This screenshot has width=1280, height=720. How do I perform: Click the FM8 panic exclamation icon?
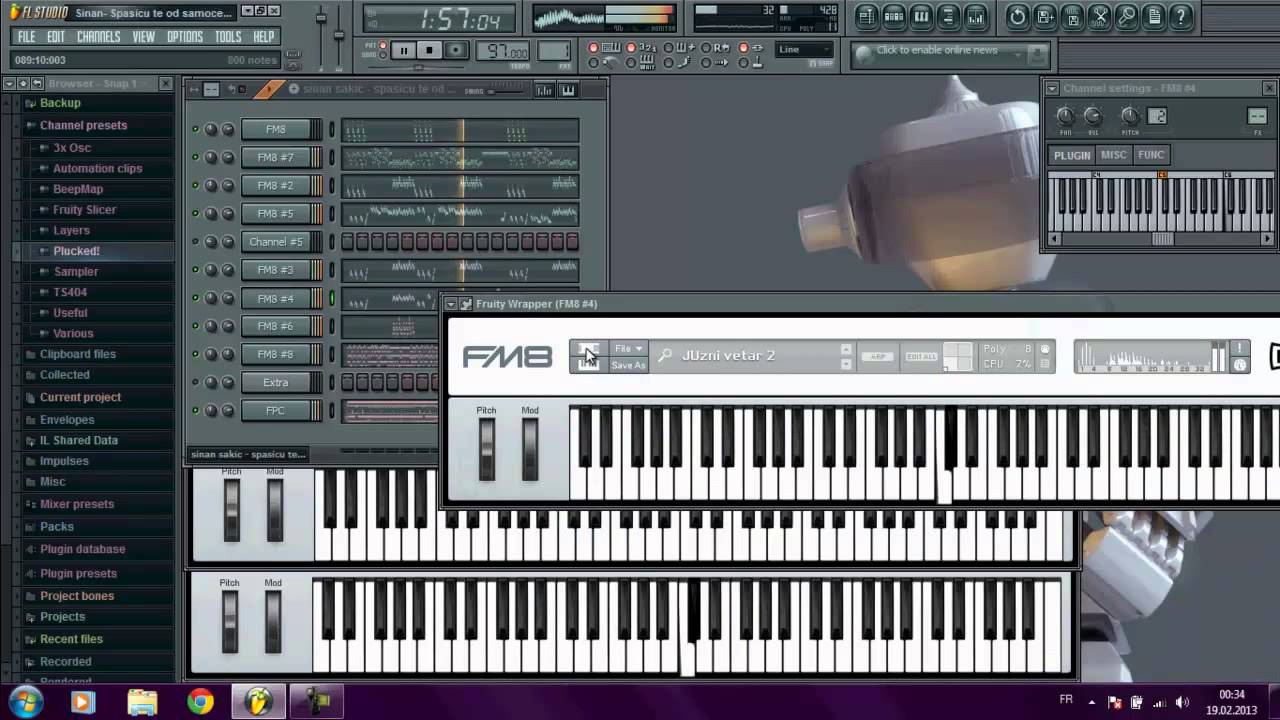click(1239, 348)
